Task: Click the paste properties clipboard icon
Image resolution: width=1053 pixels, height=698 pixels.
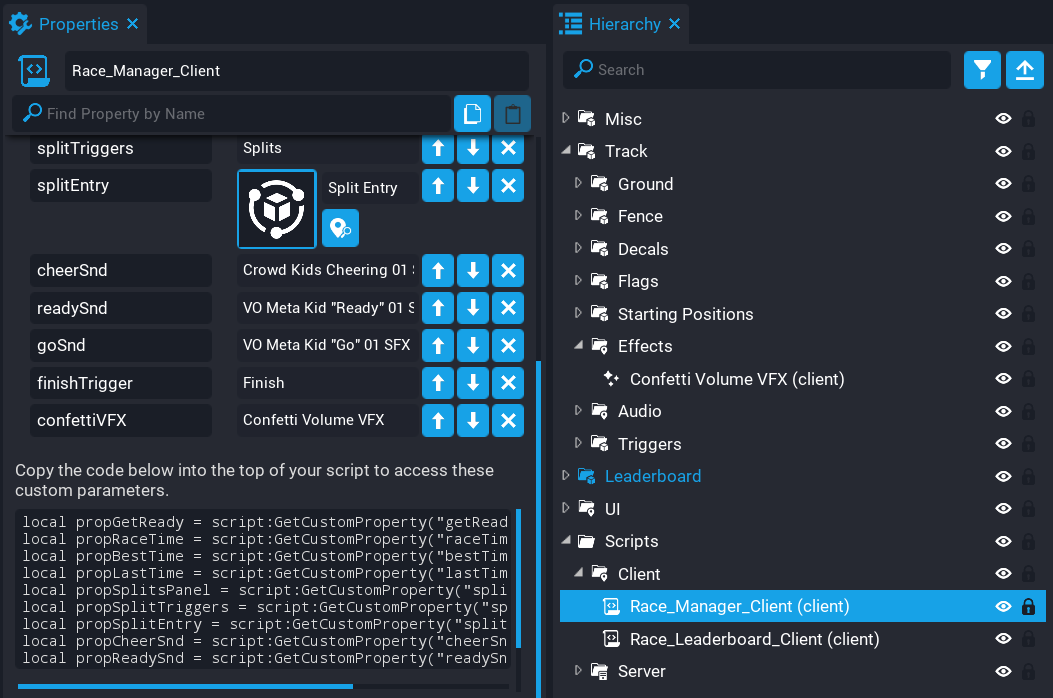Action: tap(512, 114)
